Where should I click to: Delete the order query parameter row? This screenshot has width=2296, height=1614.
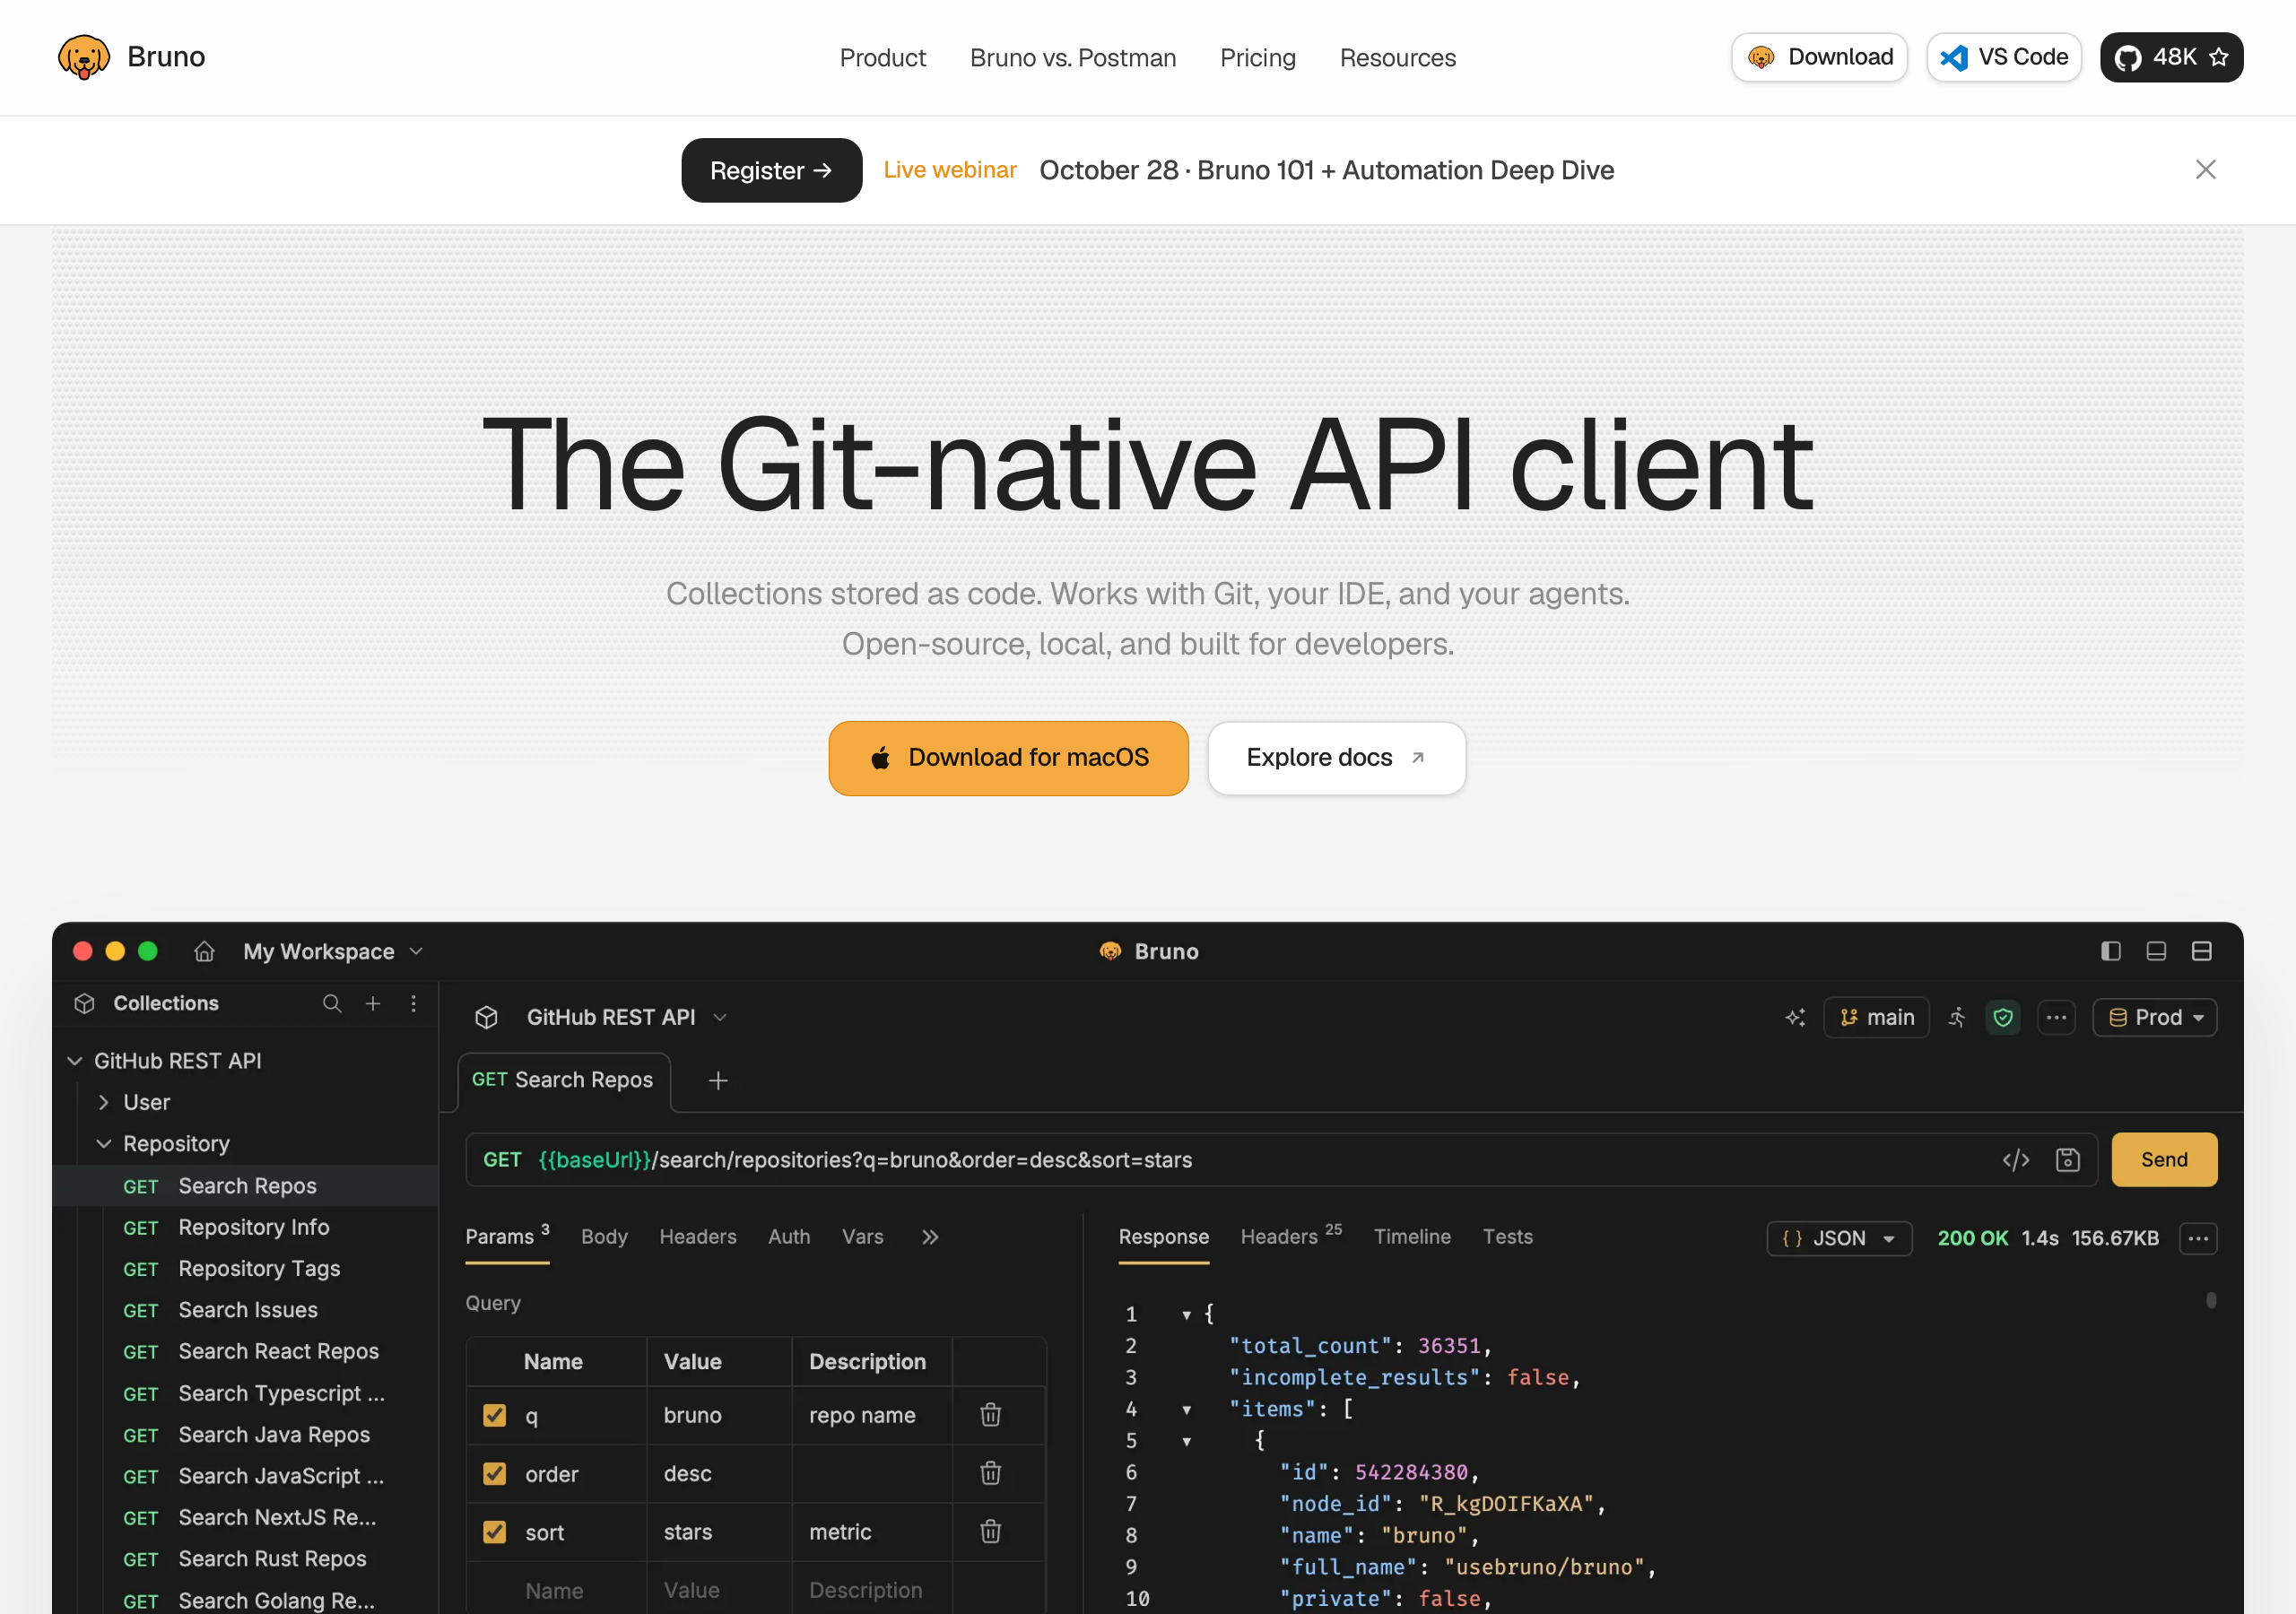[990, 1472]
